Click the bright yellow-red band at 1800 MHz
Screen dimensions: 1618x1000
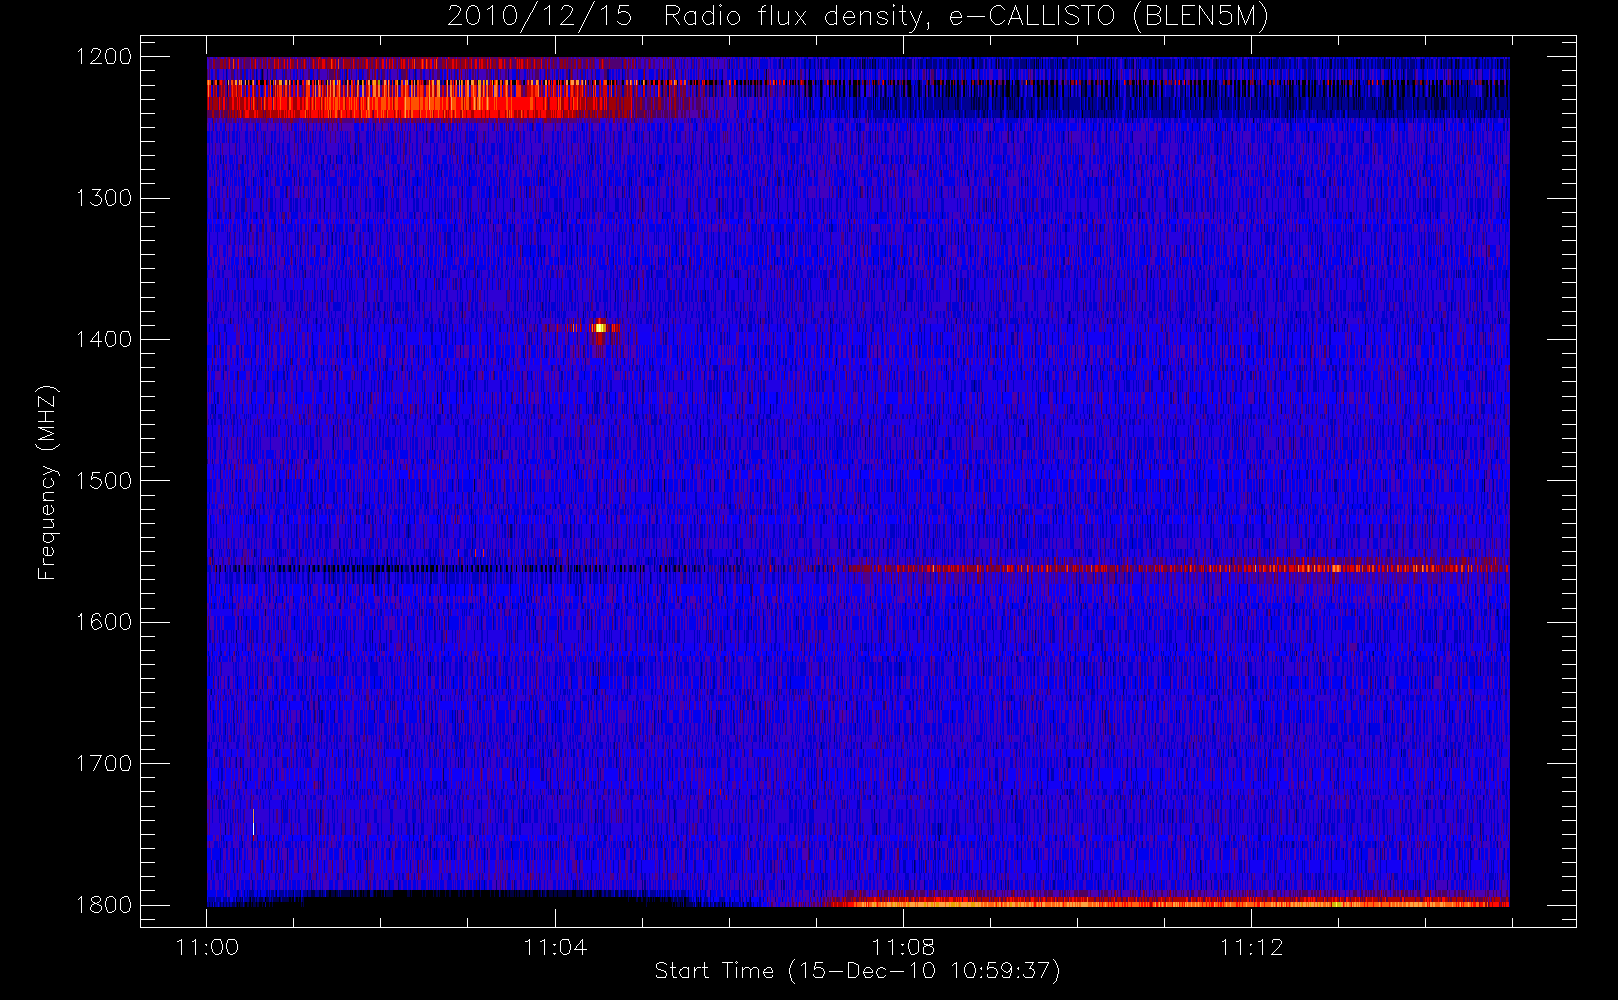(x=1165, y=902)
